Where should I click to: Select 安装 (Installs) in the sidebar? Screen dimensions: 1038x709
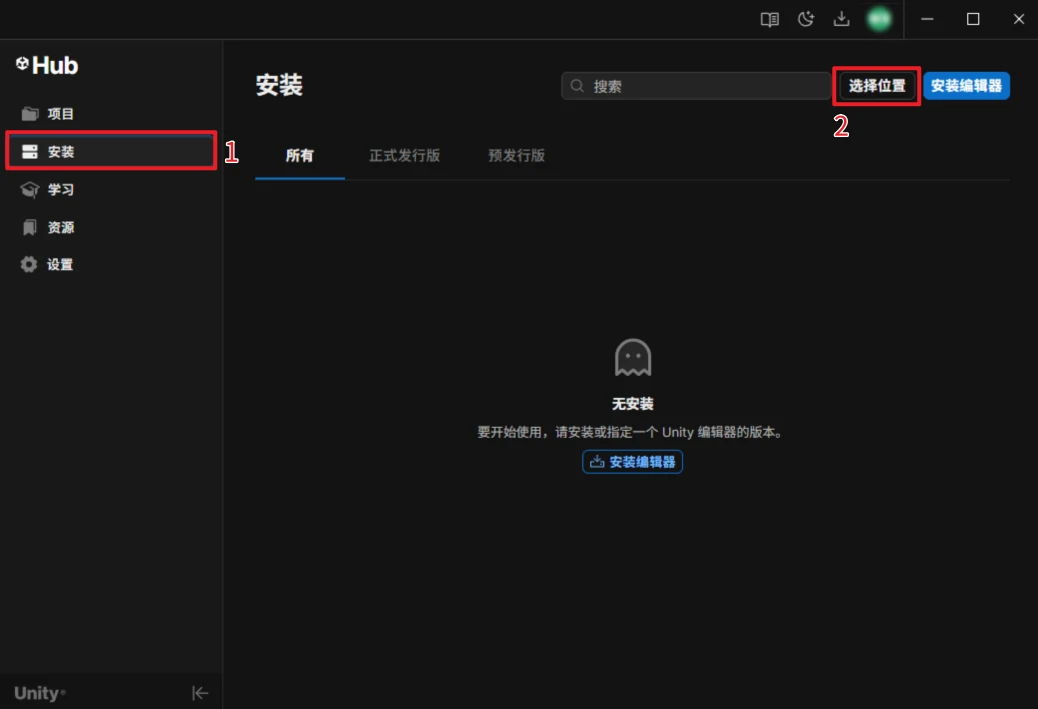click(x=111, y=152)
